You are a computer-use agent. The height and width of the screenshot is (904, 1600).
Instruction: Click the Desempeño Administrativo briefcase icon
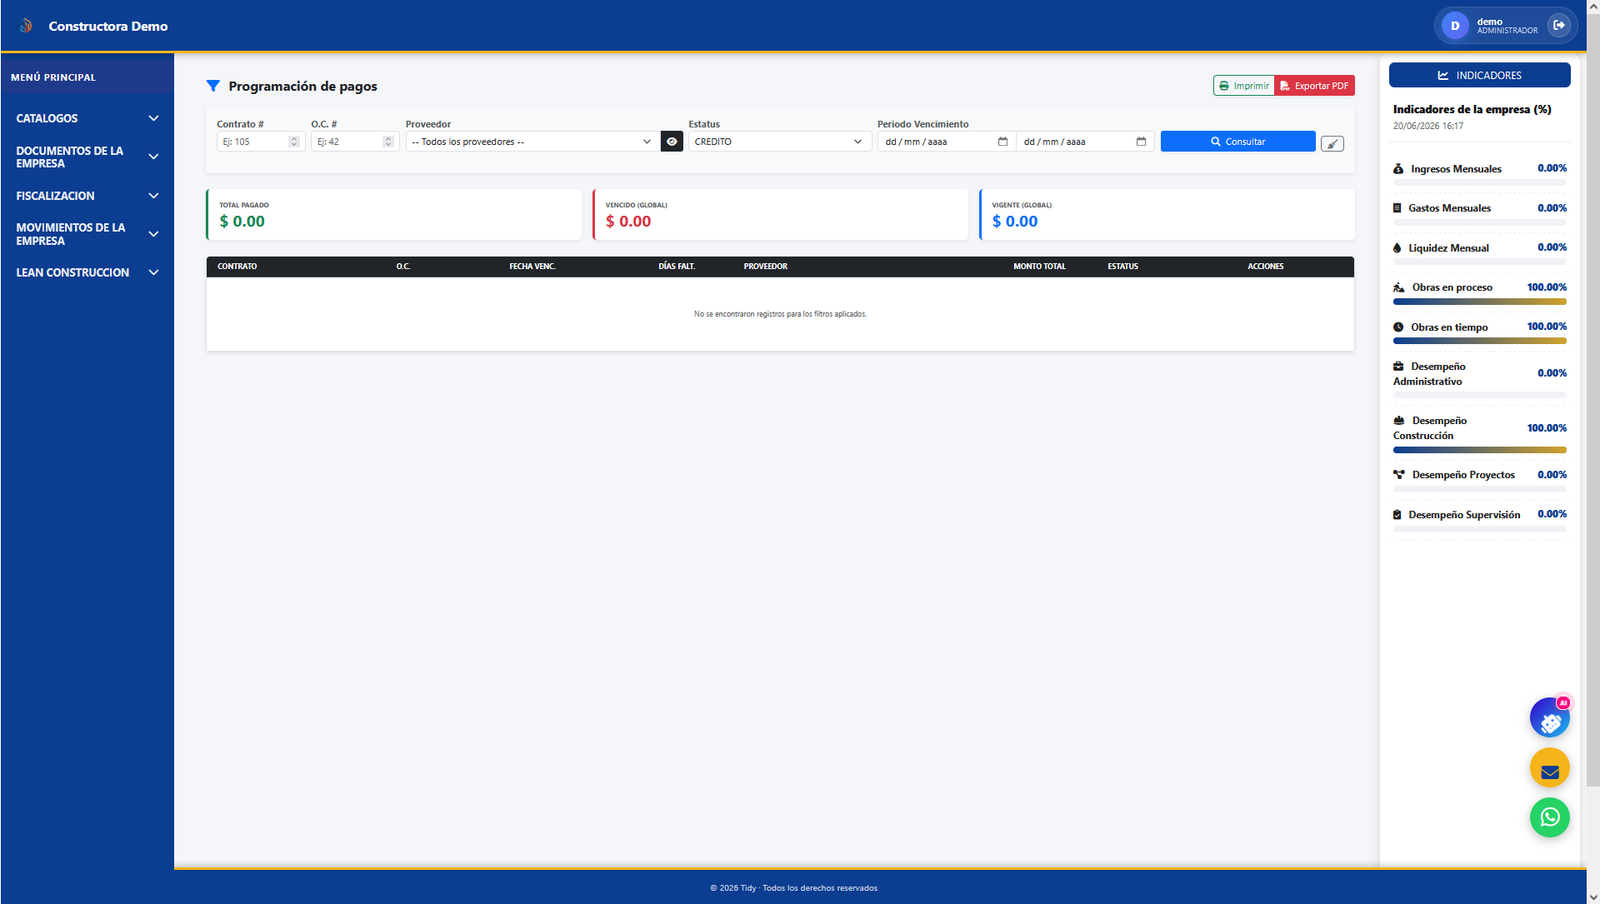click(x=1398, y=366)
